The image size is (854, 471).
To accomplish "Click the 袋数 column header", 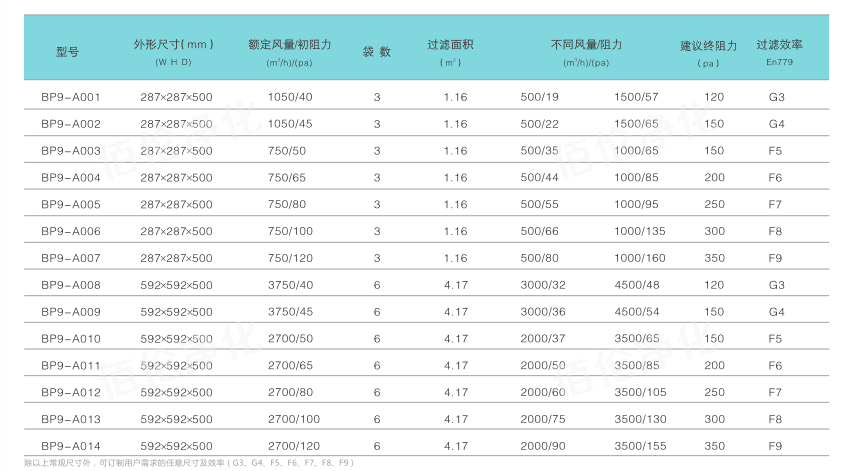I will point(377,52).
